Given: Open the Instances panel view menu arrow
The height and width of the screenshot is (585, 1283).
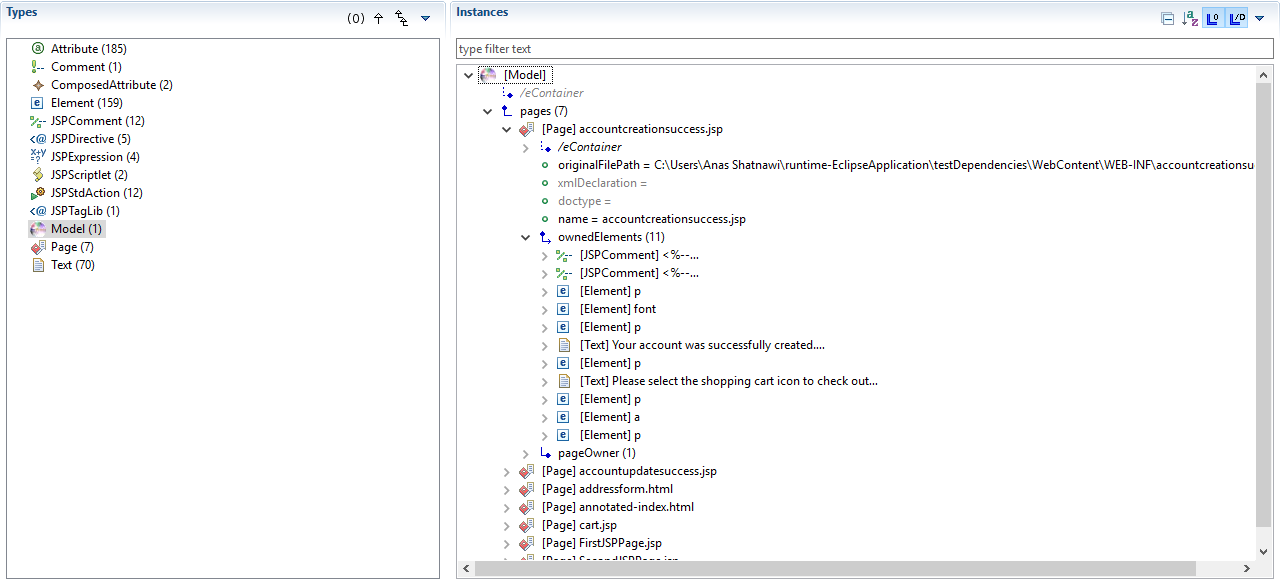Looking at the screenshot, I should [1259, 19].
